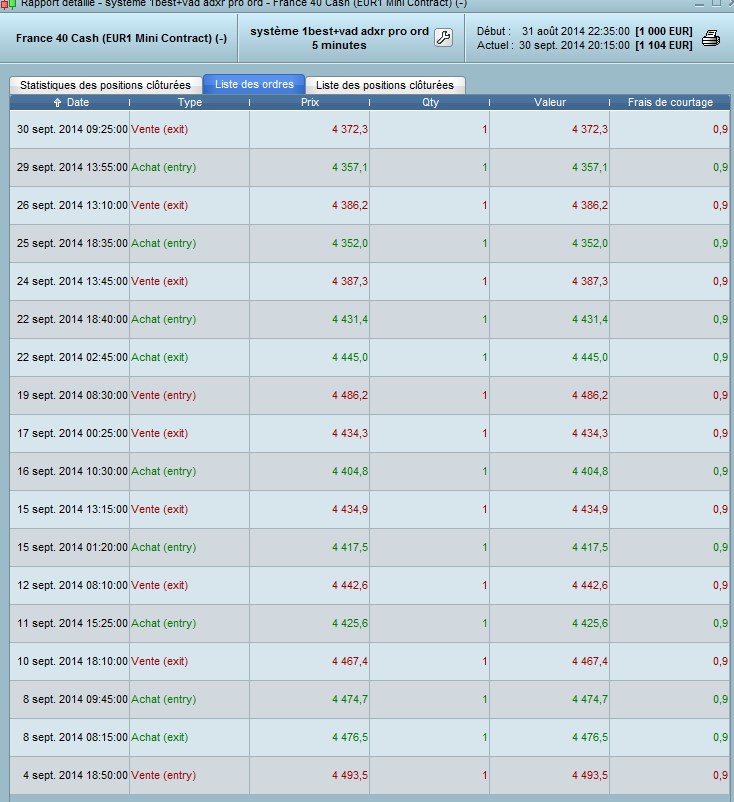The image size is (734, 802).
Task: Open system settings via wrench icon
Action: pyautogui.click(x=443, y=38)
